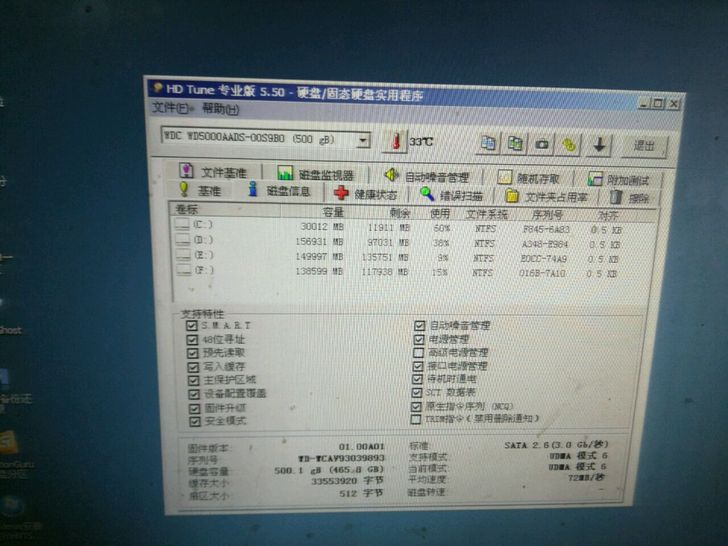Toggle the SCT 数据表 checkbox

tap(417, 393)
